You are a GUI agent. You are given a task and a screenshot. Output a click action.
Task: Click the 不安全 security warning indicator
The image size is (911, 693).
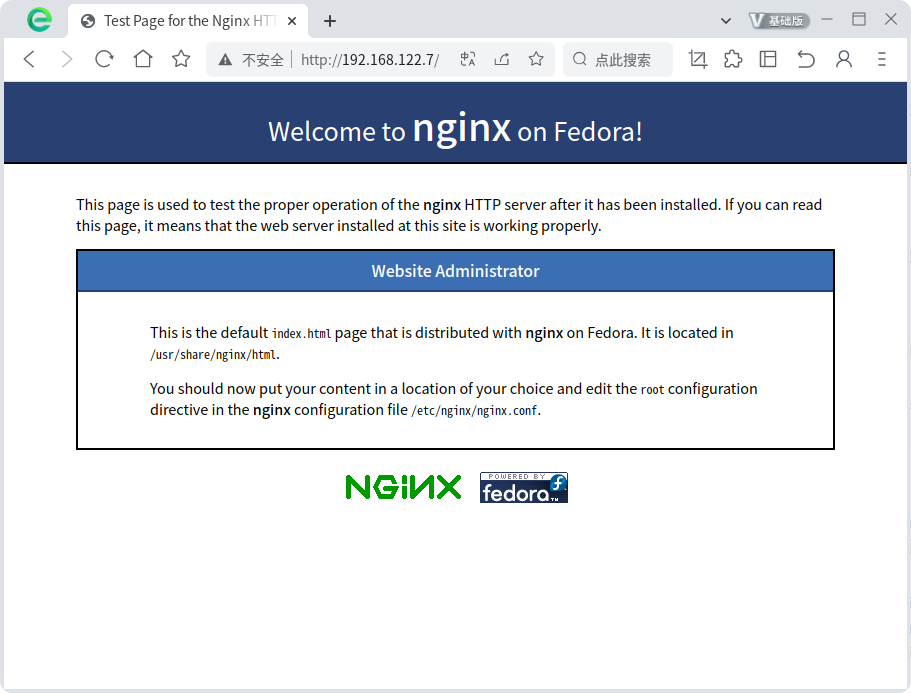click(252, 60)
